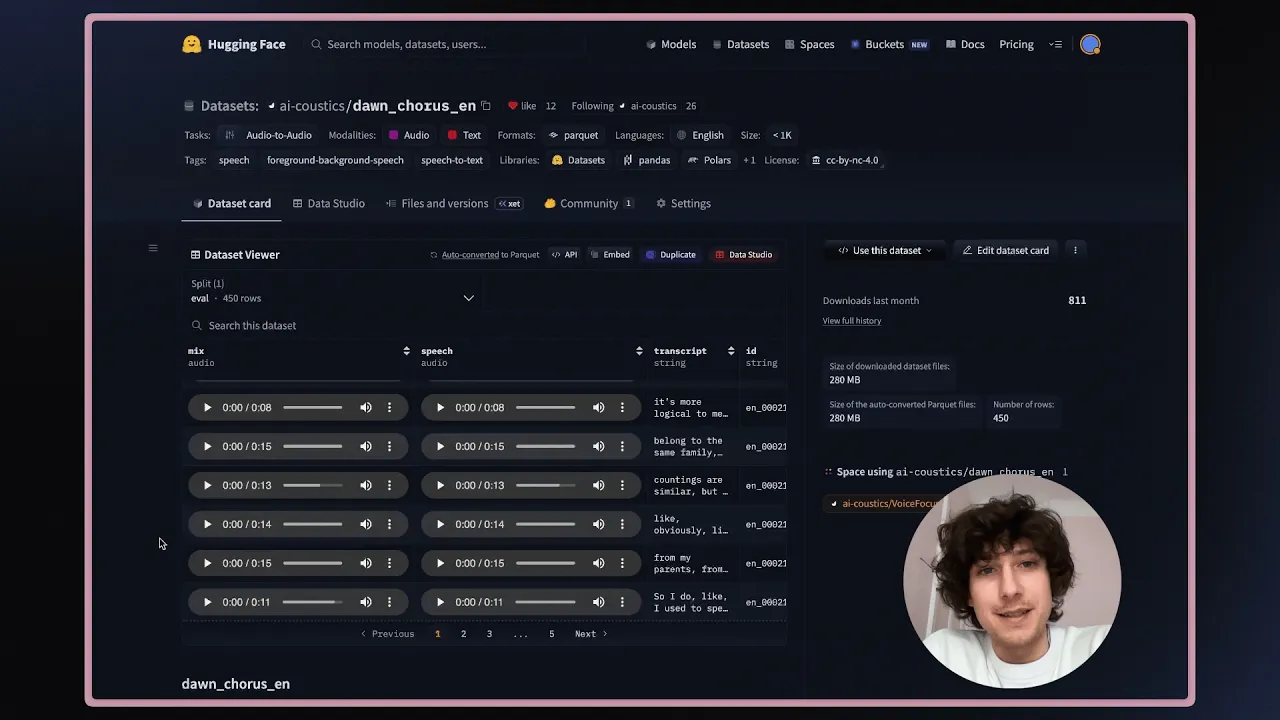
Task: Like the dawn_chorus_en dataset
Action: coord(522,106)
